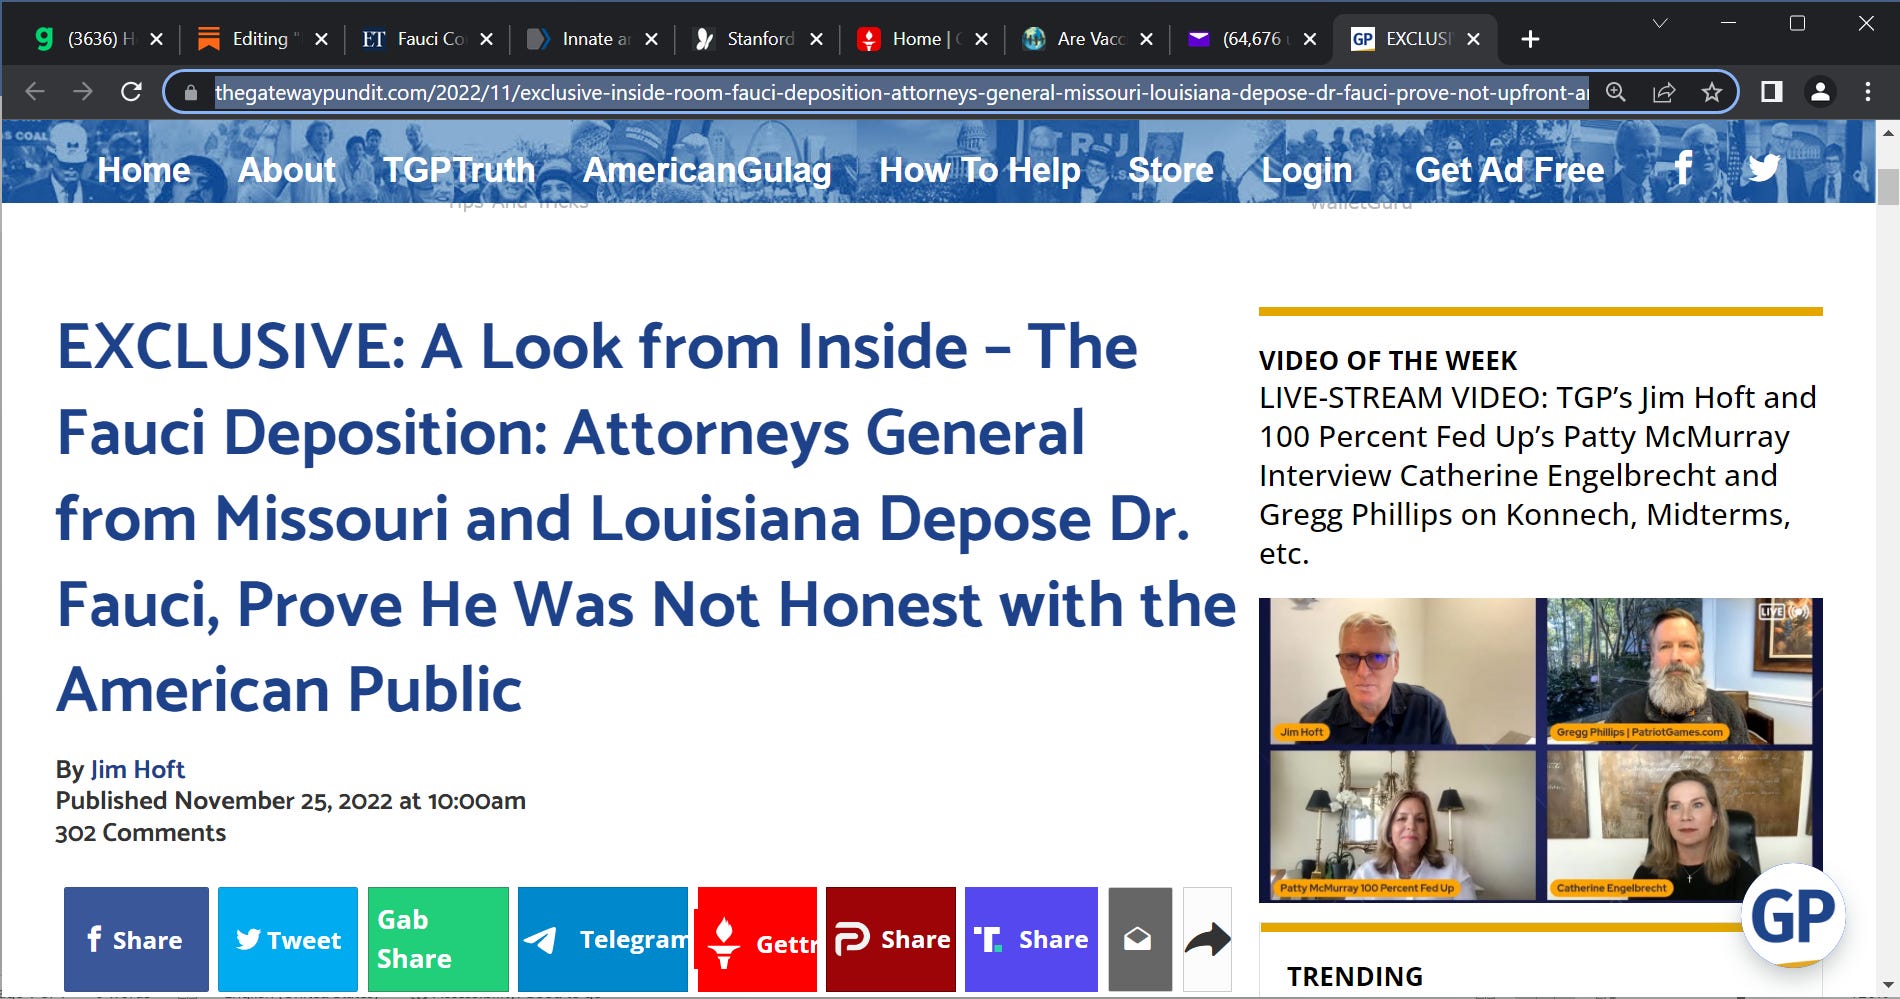Open the video of the week thumbnail
The width and height of the screenshot is (1900, 999).
coord(1541,750)
